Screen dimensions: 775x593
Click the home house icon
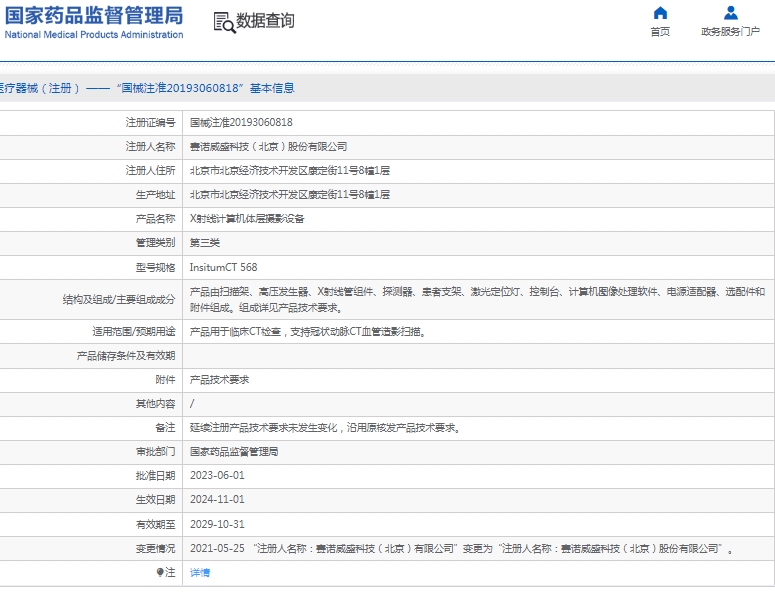coord(660,13)
